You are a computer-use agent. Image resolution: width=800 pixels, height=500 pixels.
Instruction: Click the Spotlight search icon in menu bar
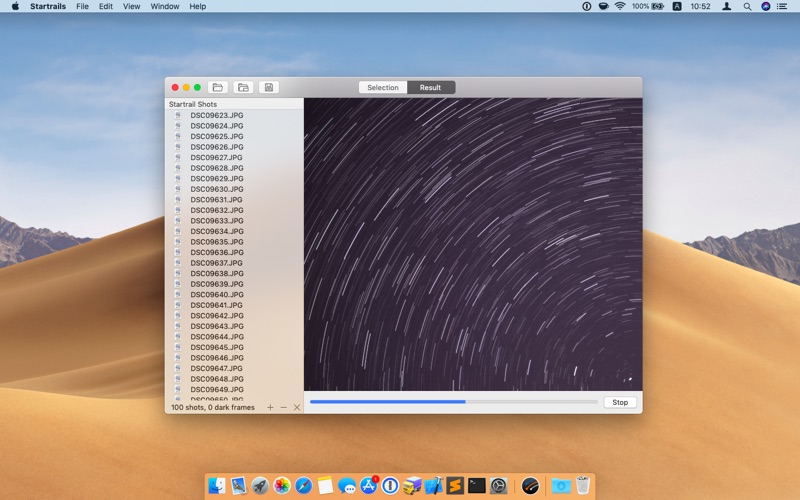coord(747,7)
